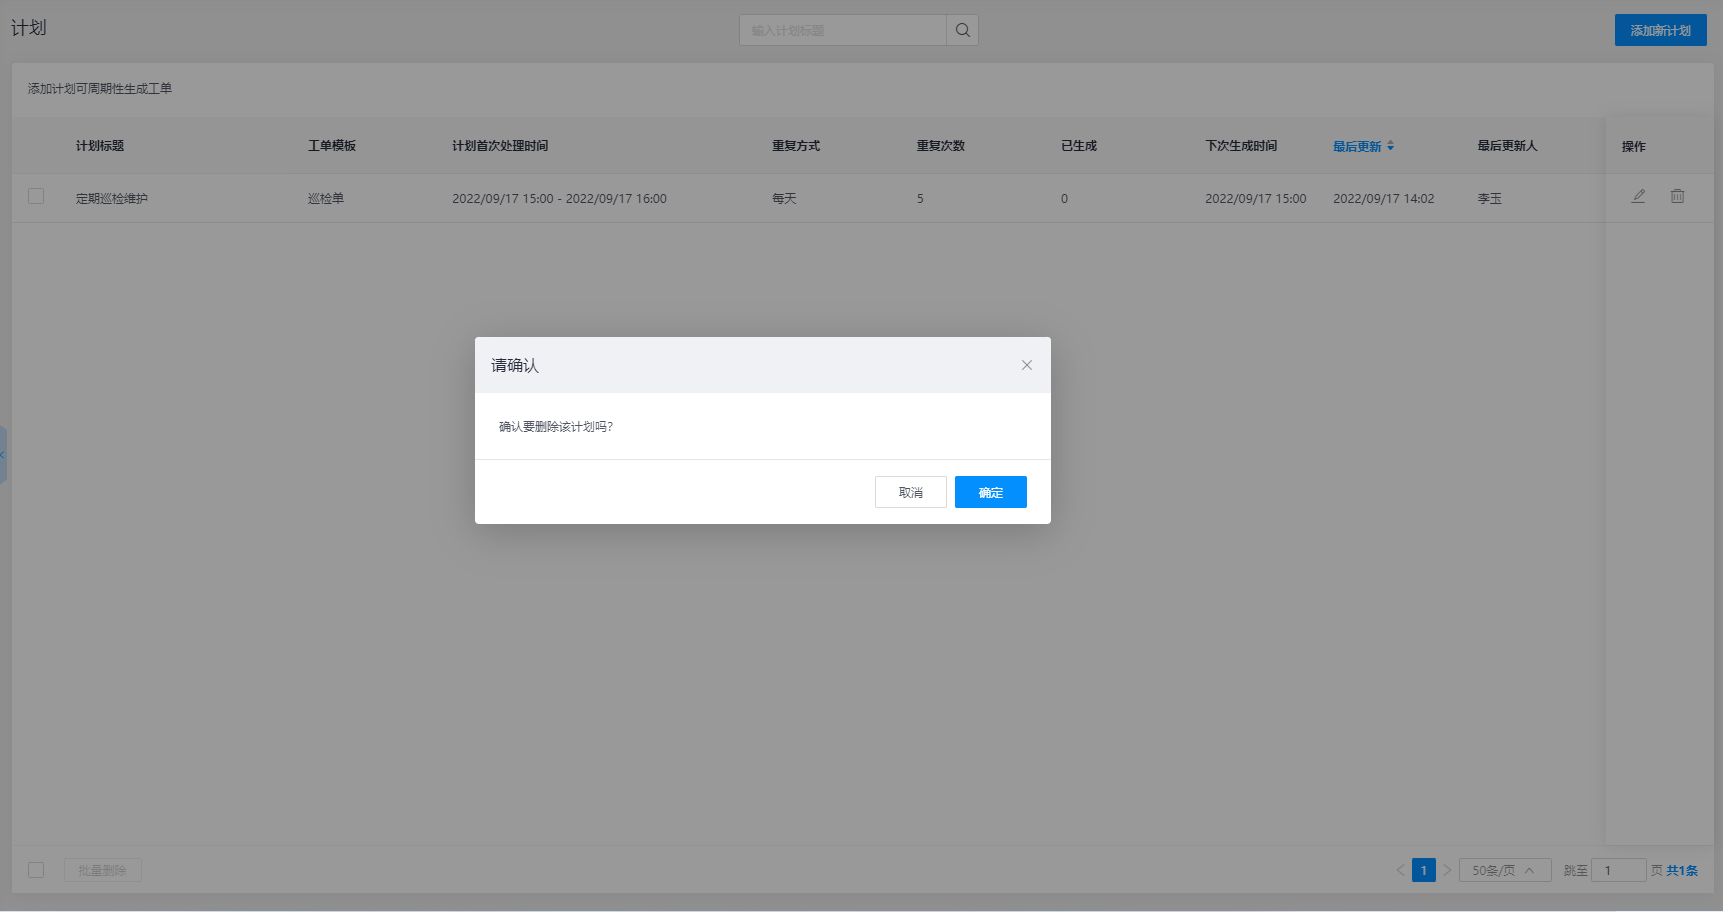Toggle the select-all checkbox at bottom
The height and width of the screenshot is (912, 1723).
(x=36, y=870)
